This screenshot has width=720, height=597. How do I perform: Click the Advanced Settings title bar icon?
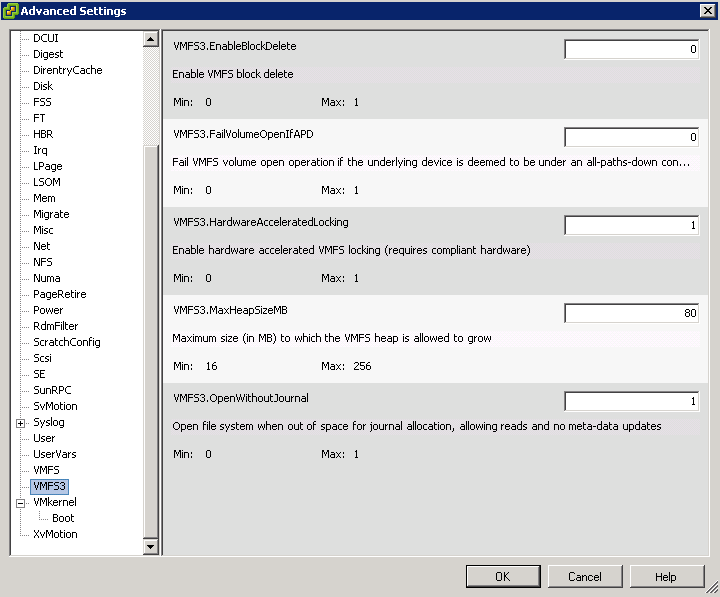click(10, 11)
